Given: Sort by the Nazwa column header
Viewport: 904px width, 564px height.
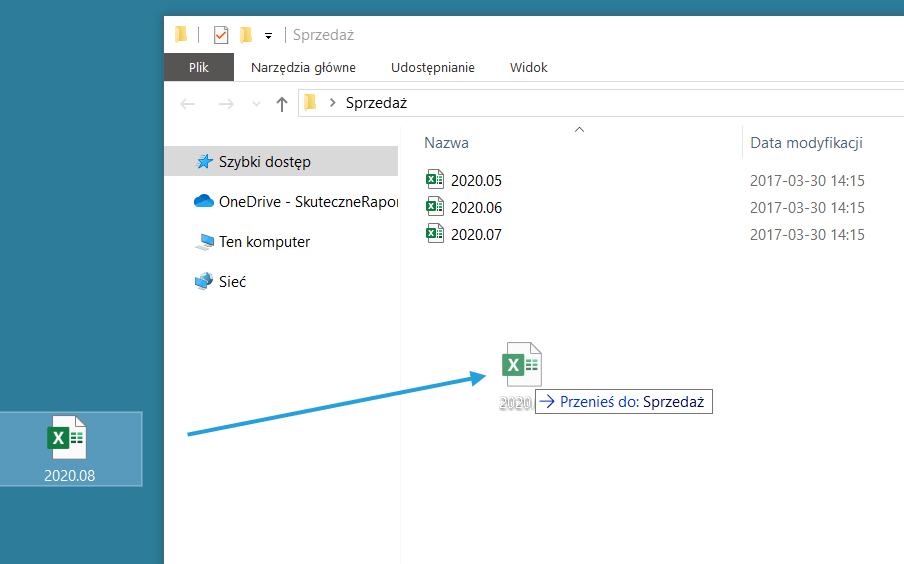Looking at the screenshot, I should click(446, 143).
